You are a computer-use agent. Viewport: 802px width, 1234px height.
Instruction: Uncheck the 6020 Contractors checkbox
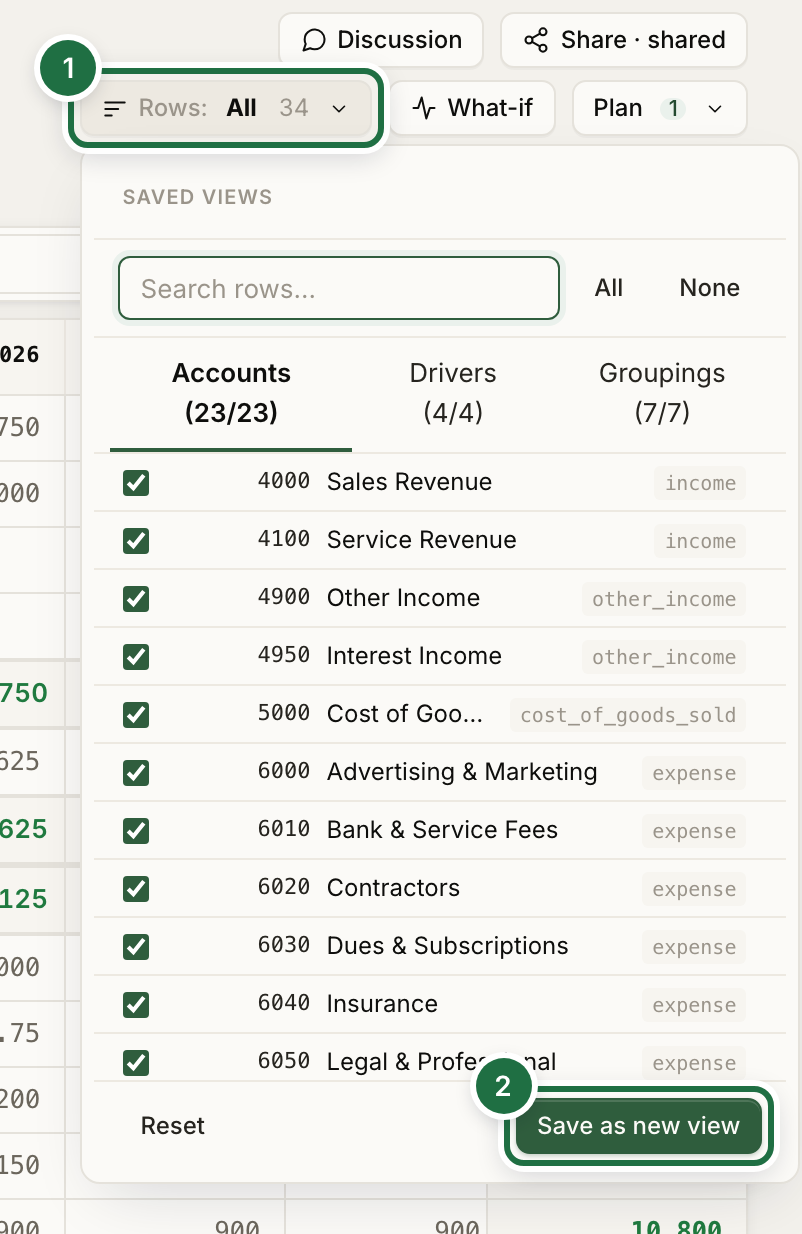pyautogui.click(x=136, y=889)
